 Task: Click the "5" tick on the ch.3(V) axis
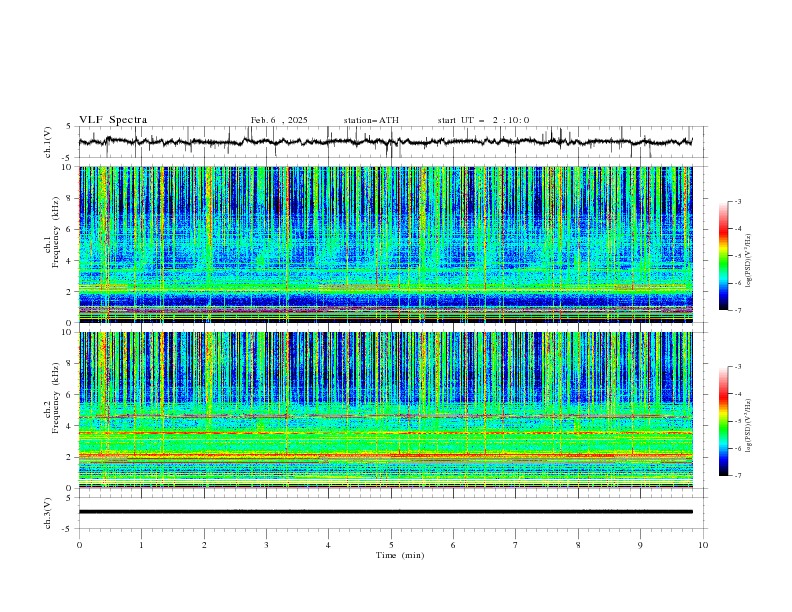point(69,497)
